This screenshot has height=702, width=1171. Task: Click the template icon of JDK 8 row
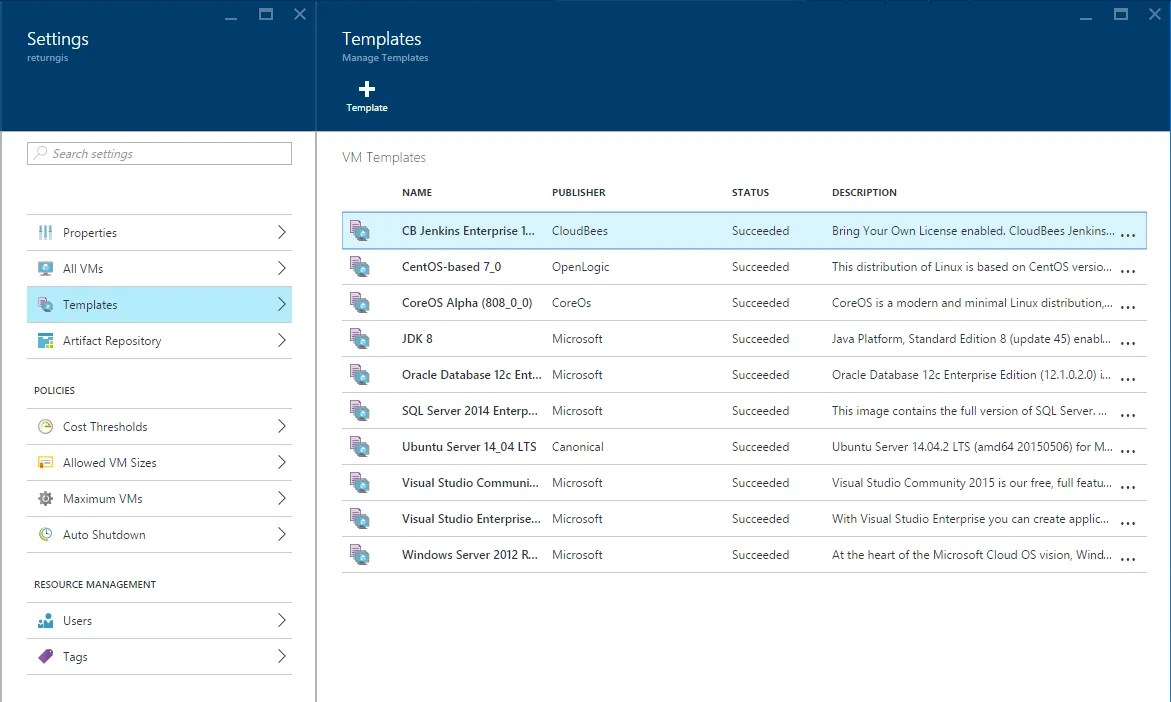coord(360,338)
